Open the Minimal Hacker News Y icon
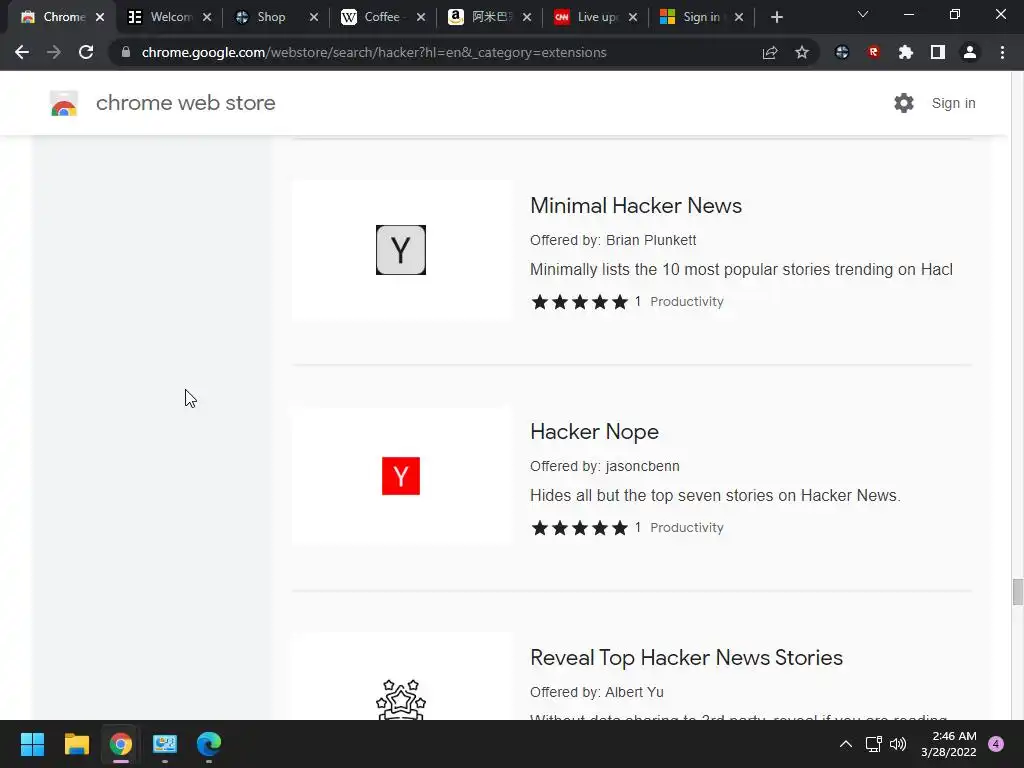This screenshot has width=1024, height=768. pyautogui.click(x=401, y=250)
